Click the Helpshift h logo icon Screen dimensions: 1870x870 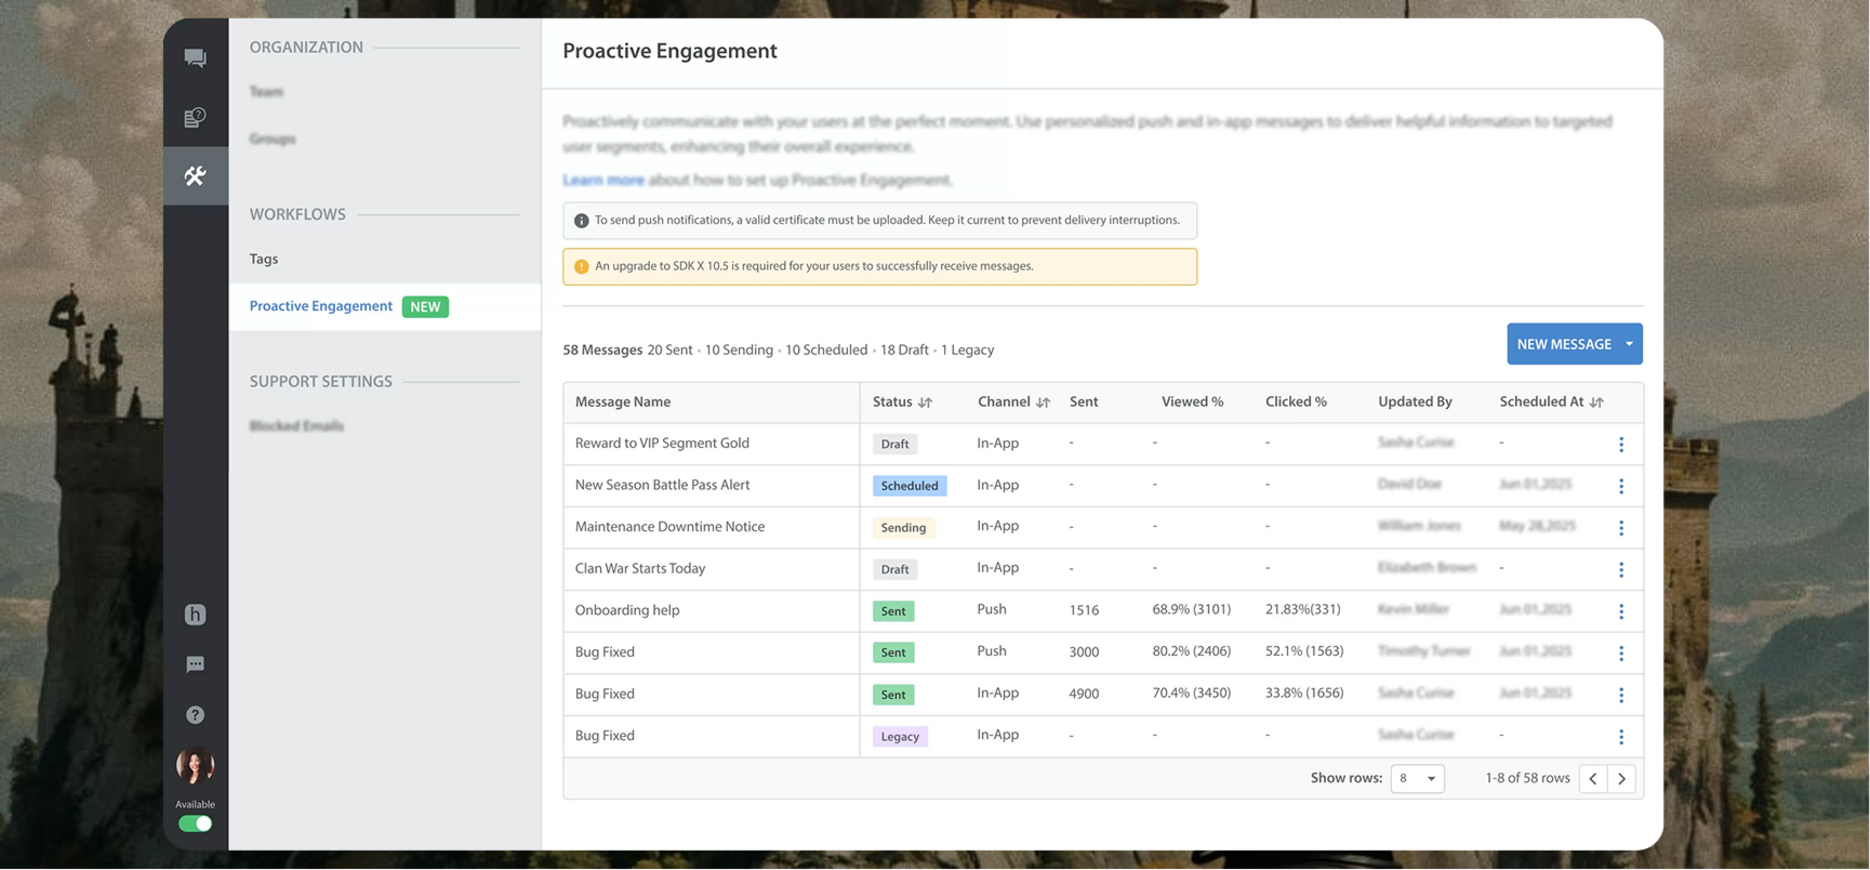[195, 614]
